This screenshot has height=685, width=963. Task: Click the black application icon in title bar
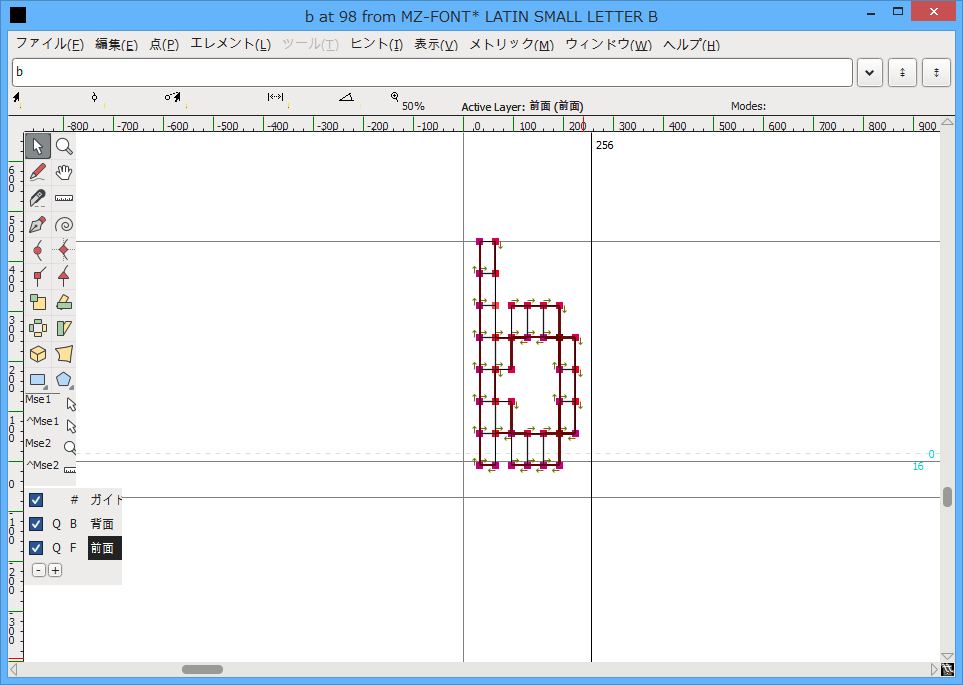(x=18, y=15)
